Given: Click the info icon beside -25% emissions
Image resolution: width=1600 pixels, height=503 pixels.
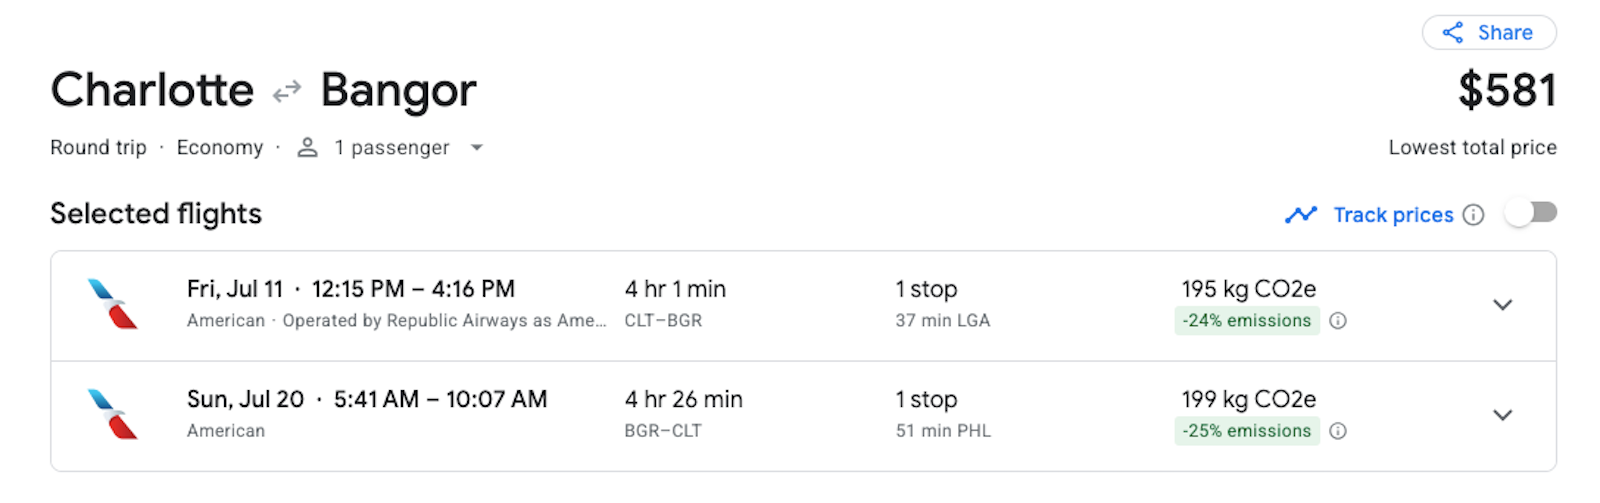Looking at the screenshot, I should 1338,431.
